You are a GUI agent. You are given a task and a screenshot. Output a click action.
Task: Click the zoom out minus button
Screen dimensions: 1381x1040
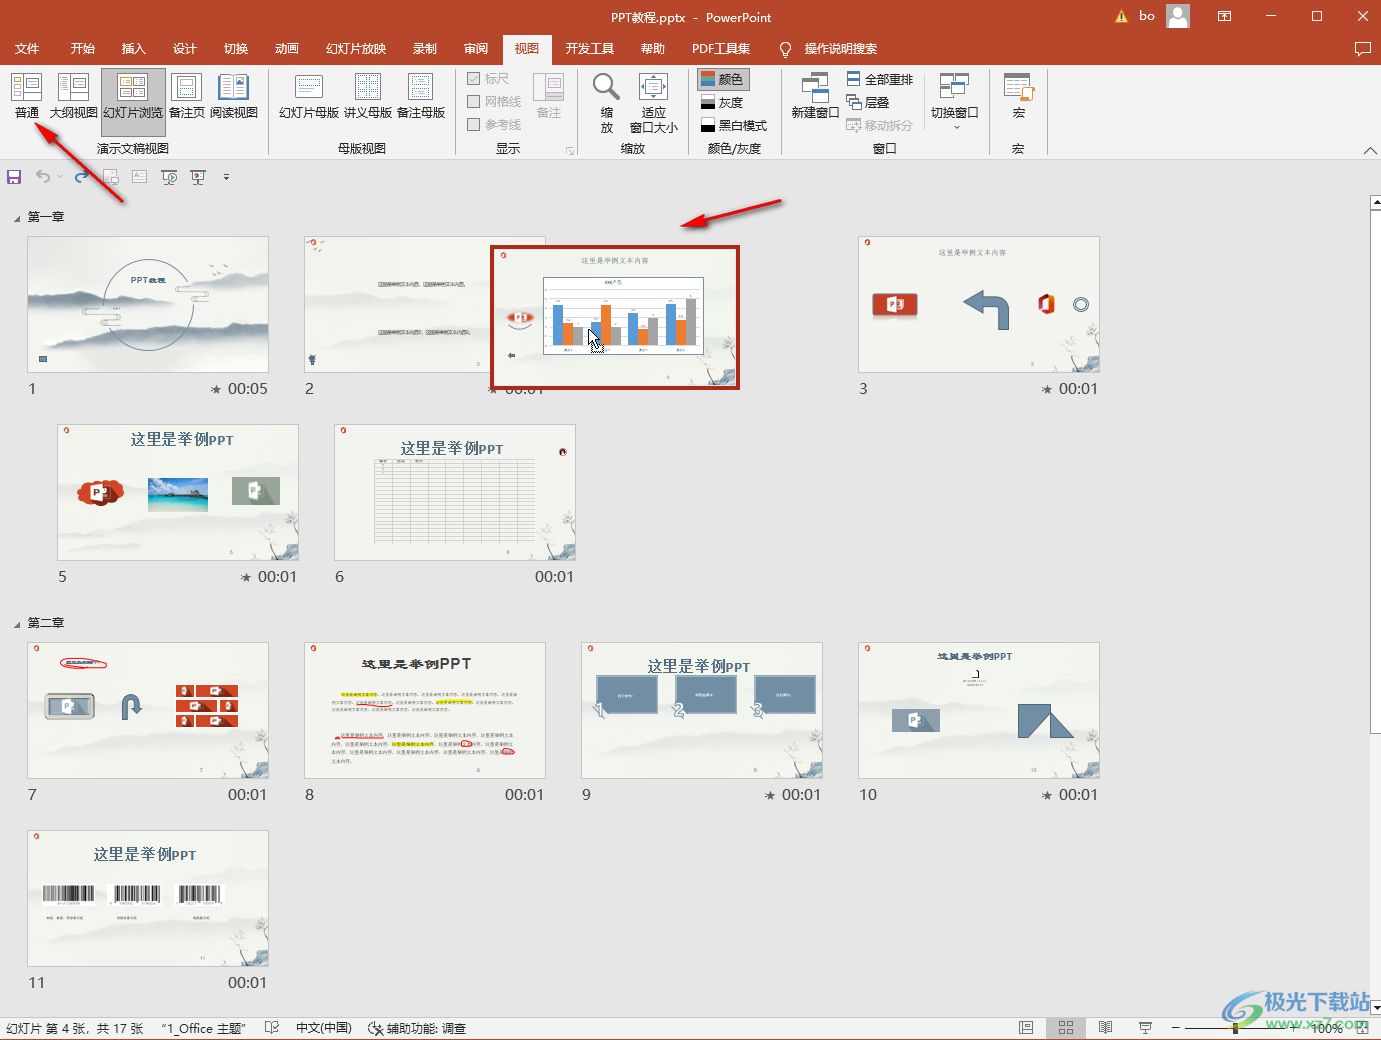[x=1176, y=1028]
